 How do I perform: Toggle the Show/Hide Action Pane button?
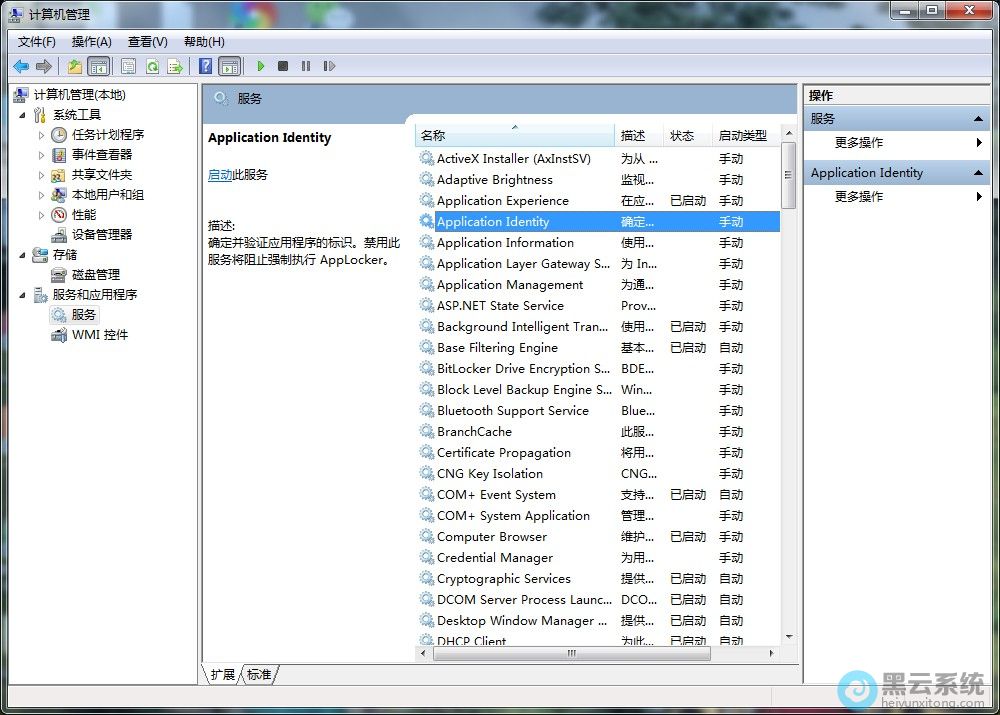[230, 66]
